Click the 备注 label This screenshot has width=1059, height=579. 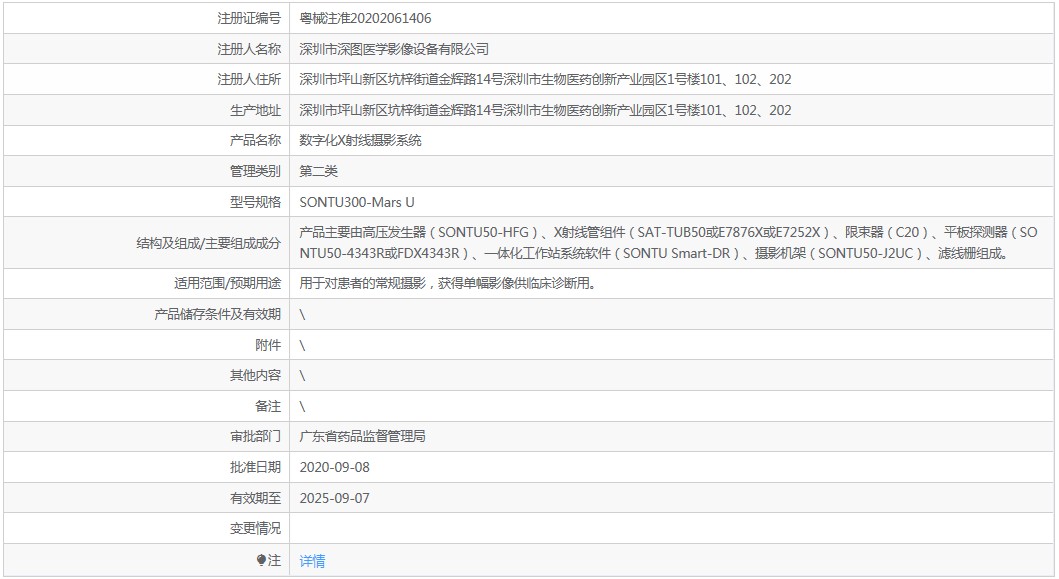click(x=268, y=406)
